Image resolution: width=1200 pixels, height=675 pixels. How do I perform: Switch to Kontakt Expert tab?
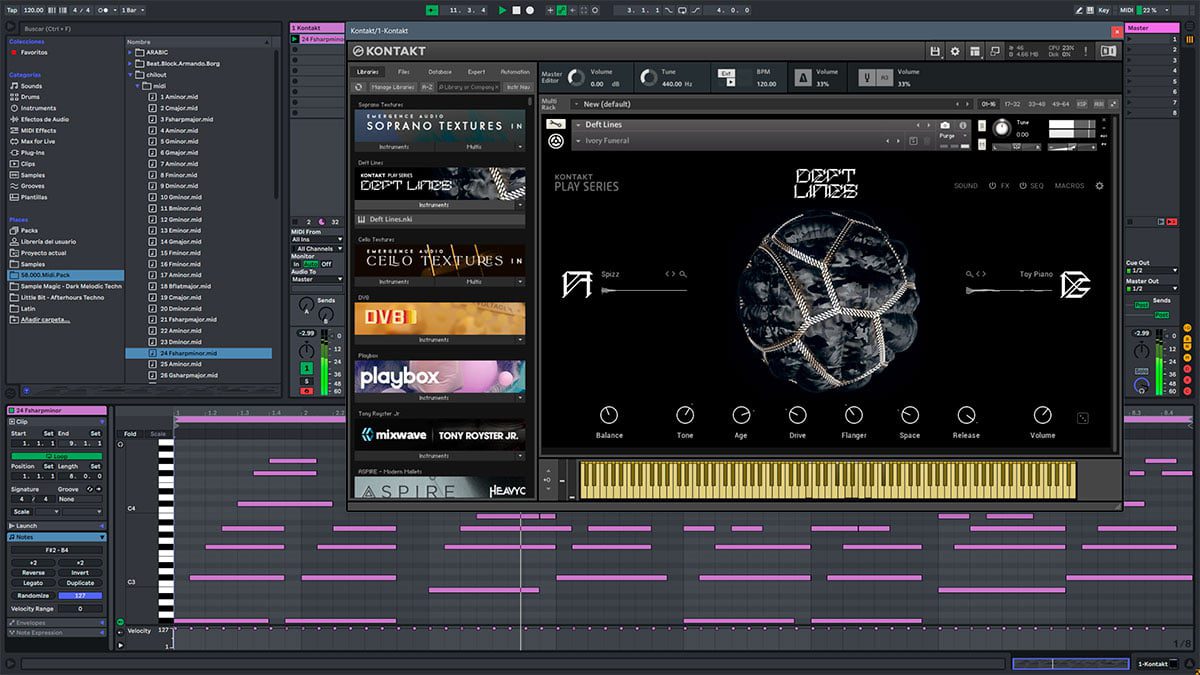pos(476,72)
